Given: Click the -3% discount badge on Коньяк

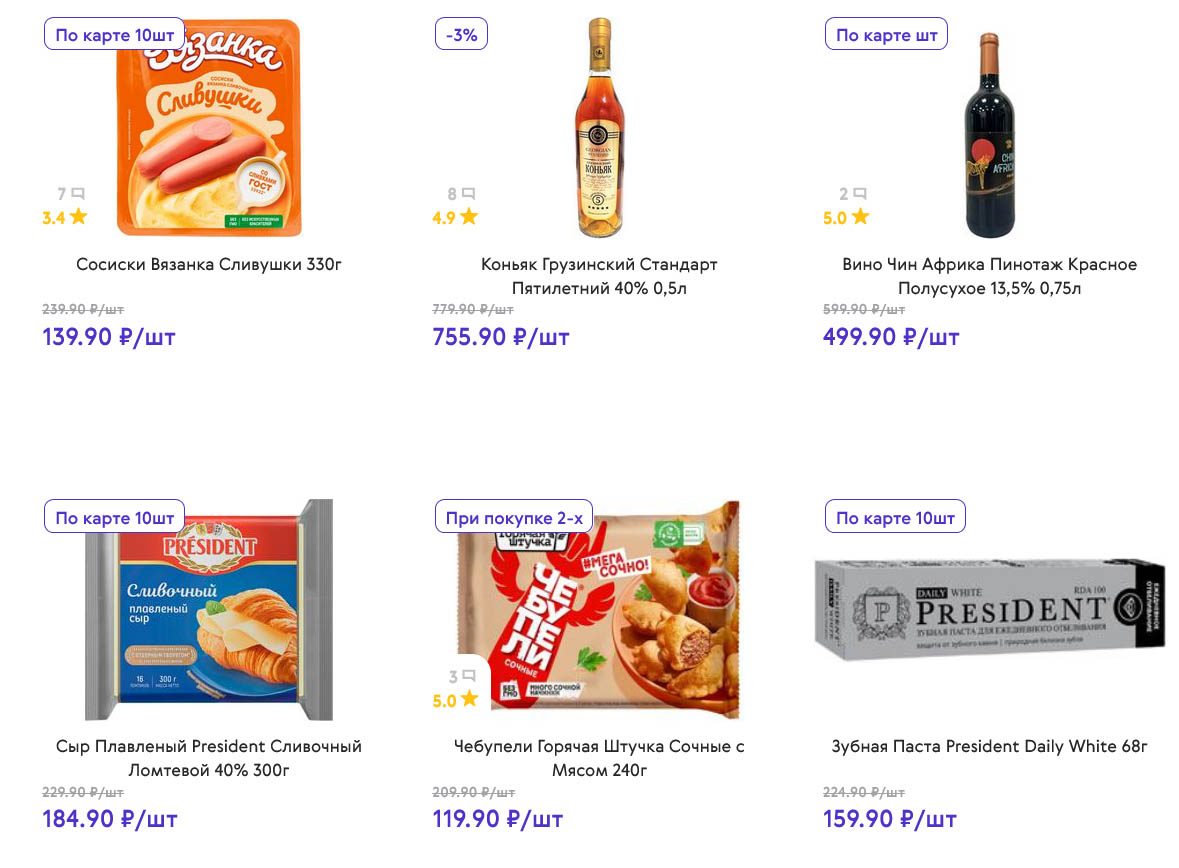Looking at the screenshot, I should click(x=462, y=35).
